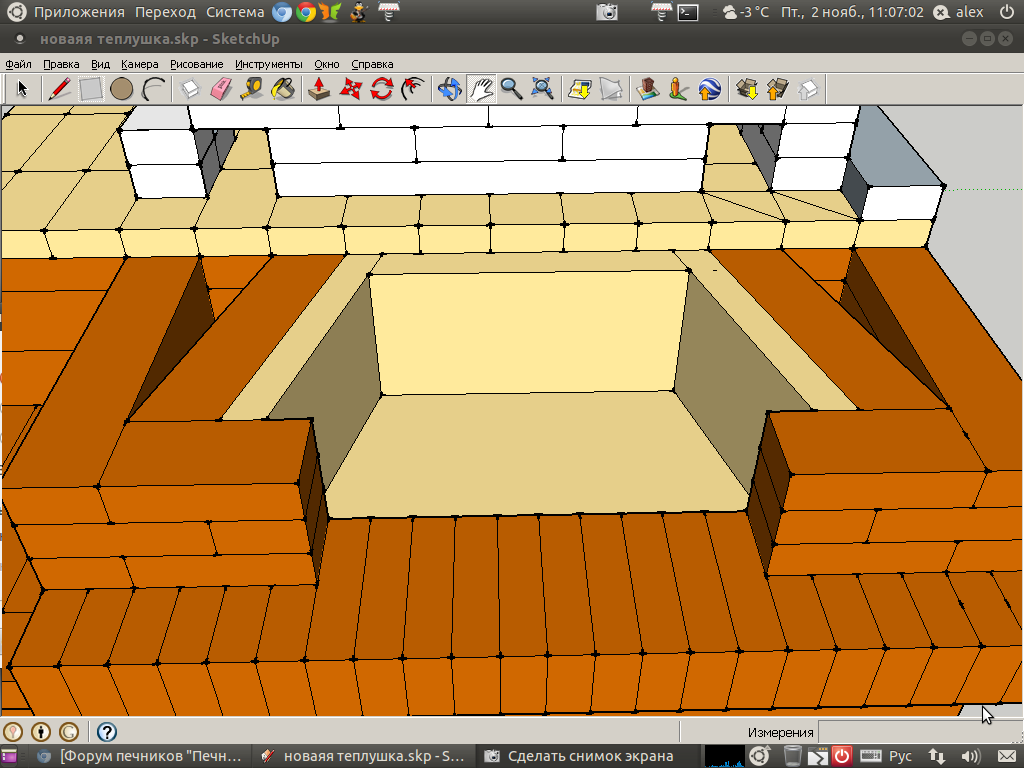Open the status bar help question-mark button

pyautogui.click(x=107, y=732)
